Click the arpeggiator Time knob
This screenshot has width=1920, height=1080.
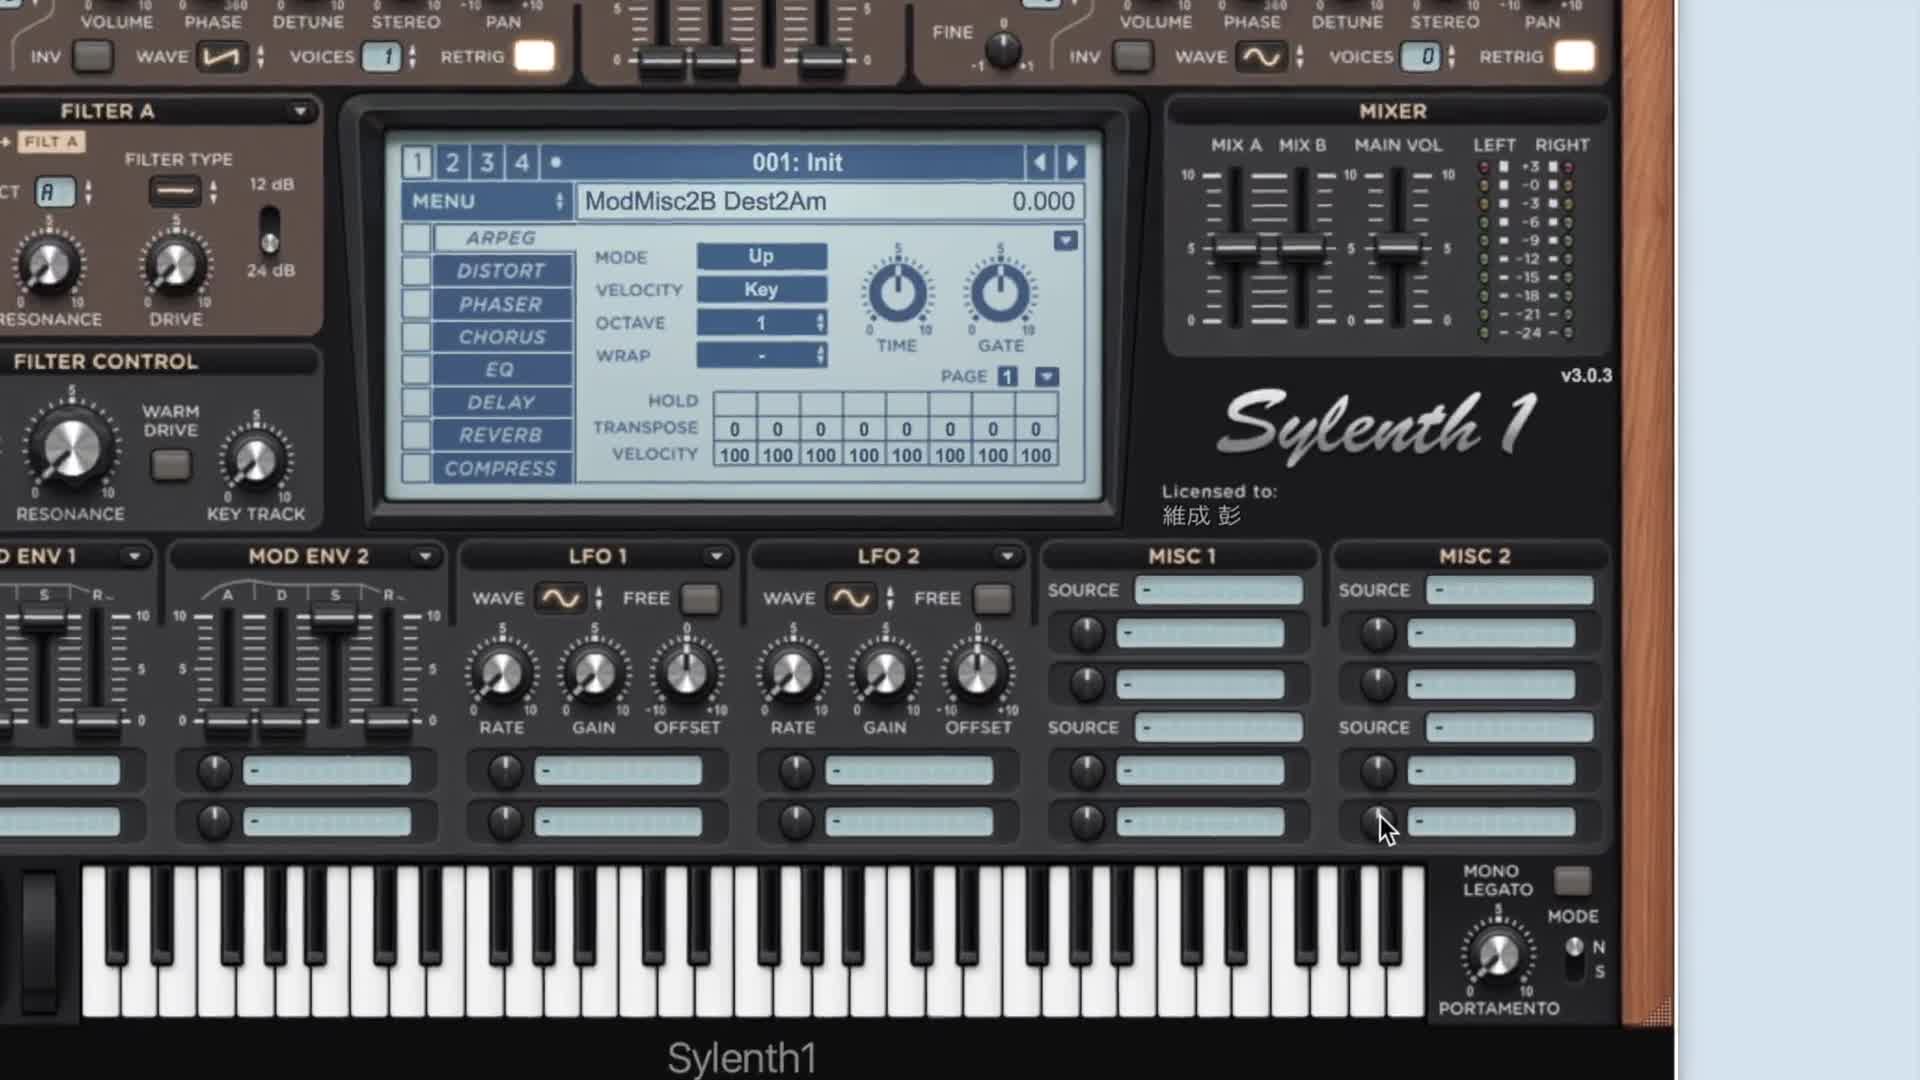tap(897, 294)
